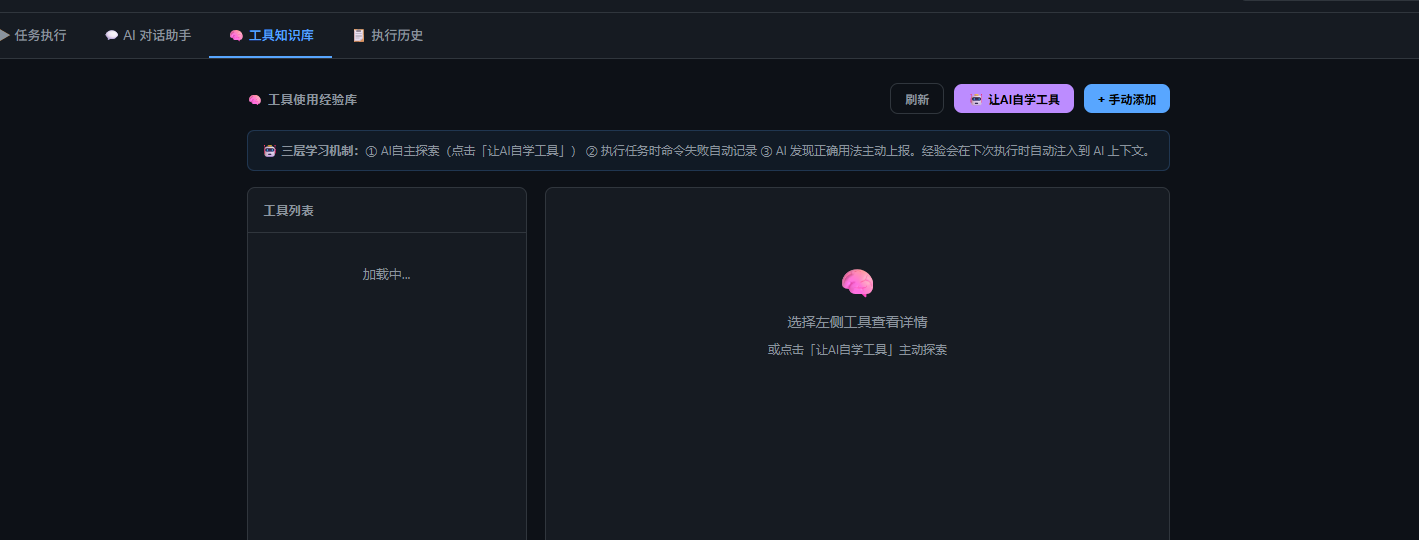Viewport: 1419px width, 540px height.
Task: Click the chat bubble icon on AI 对话助手 tab
Action: [x=111, y=35]
